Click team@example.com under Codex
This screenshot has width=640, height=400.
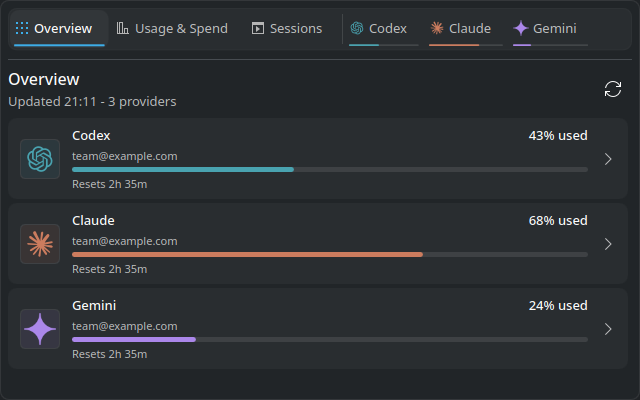(x=124, y=156)
